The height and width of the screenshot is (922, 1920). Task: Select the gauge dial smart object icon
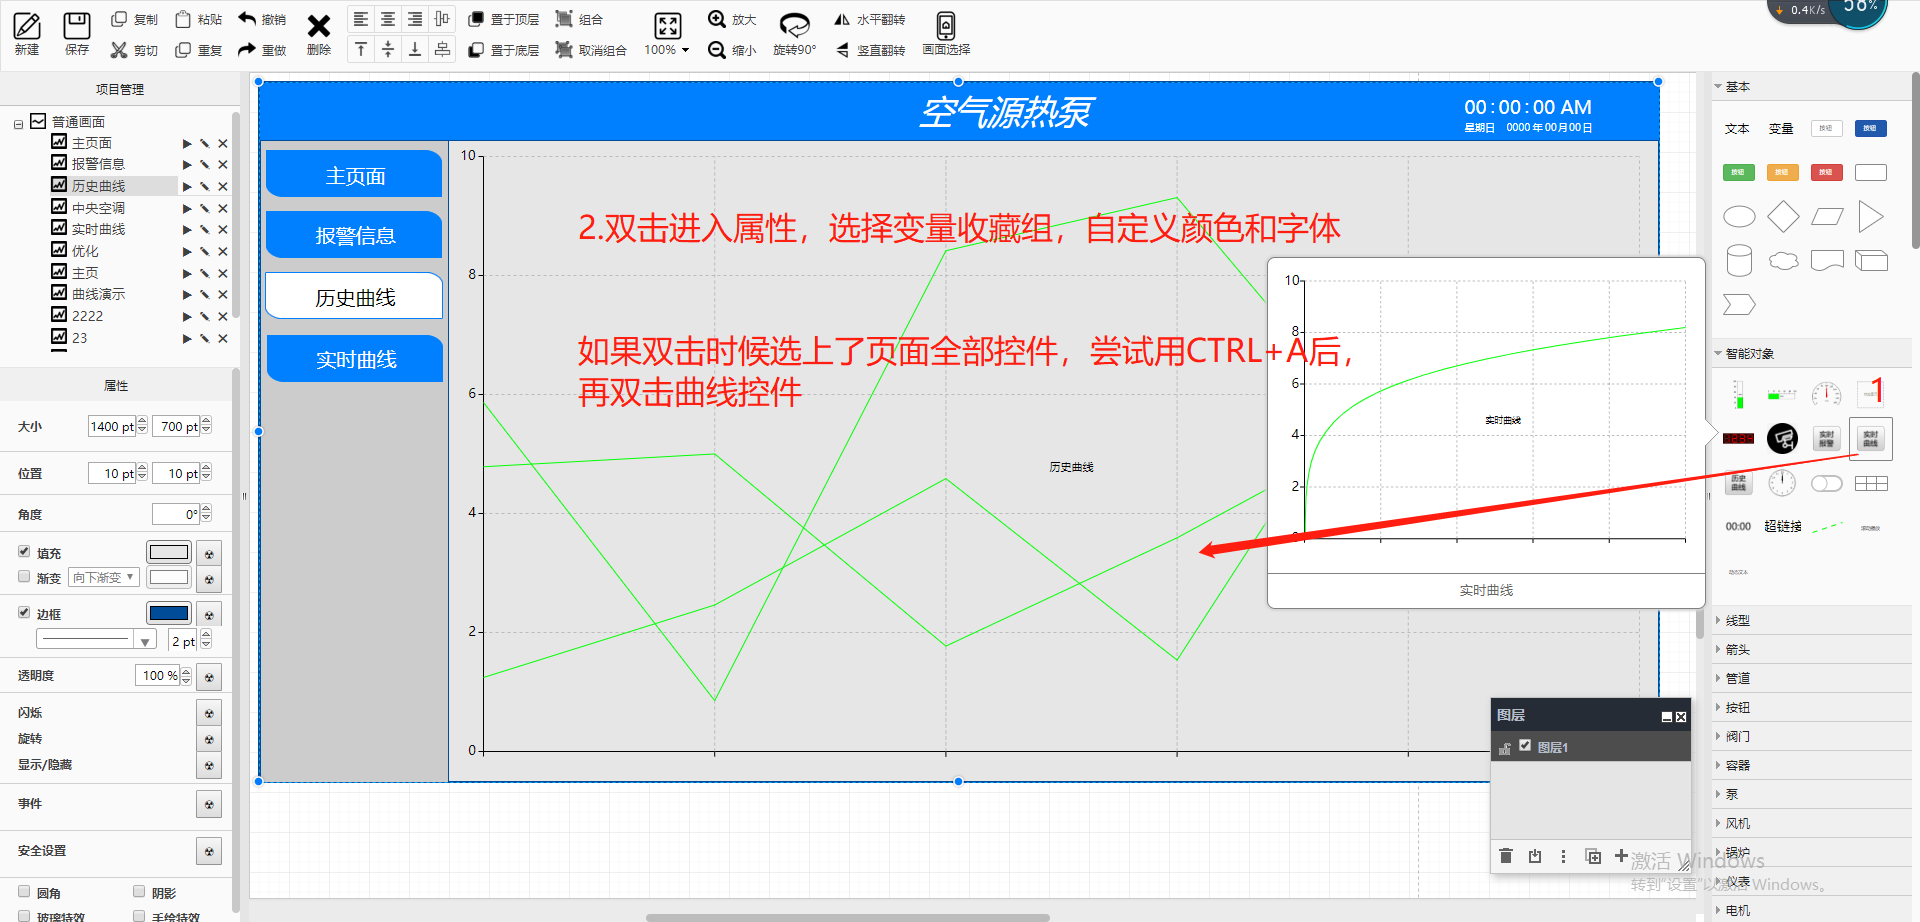[1826, 394]
